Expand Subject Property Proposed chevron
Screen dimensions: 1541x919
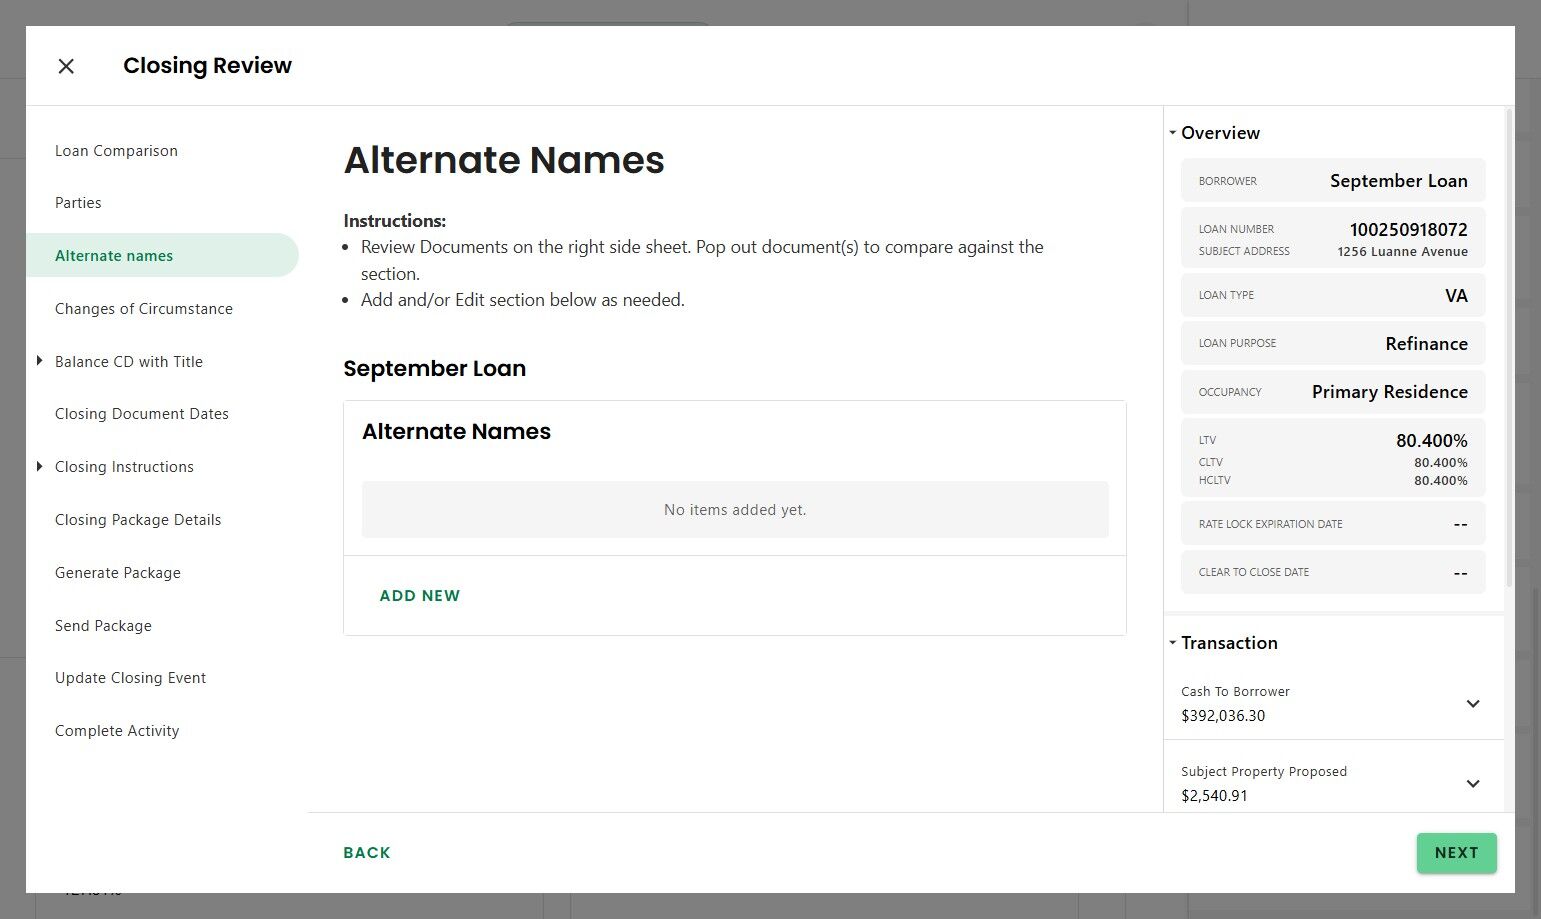point(1472,784)
